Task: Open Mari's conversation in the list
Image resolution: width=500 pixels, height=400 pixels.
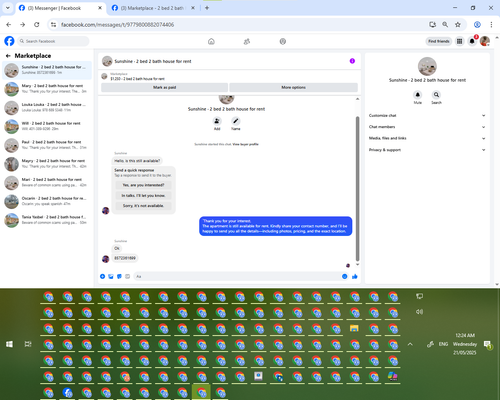Action: coord(47,182)
